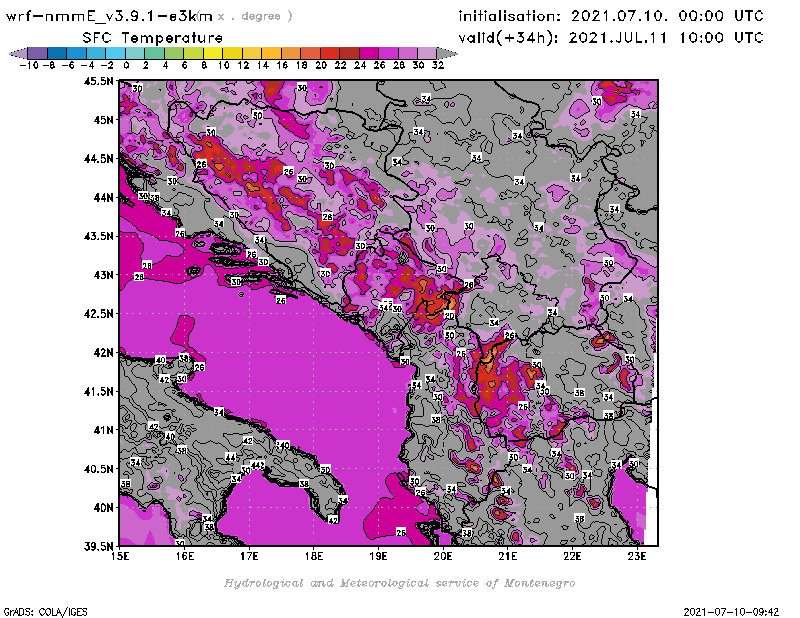
Task: Click the "14" label under the color scale
Action: [263, 65]
